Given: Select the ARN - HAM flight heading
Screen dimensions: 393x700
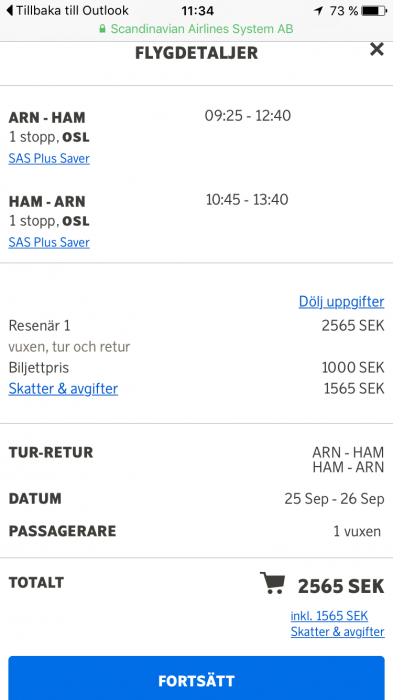Looking at the screenshot, I should point(47,118).
